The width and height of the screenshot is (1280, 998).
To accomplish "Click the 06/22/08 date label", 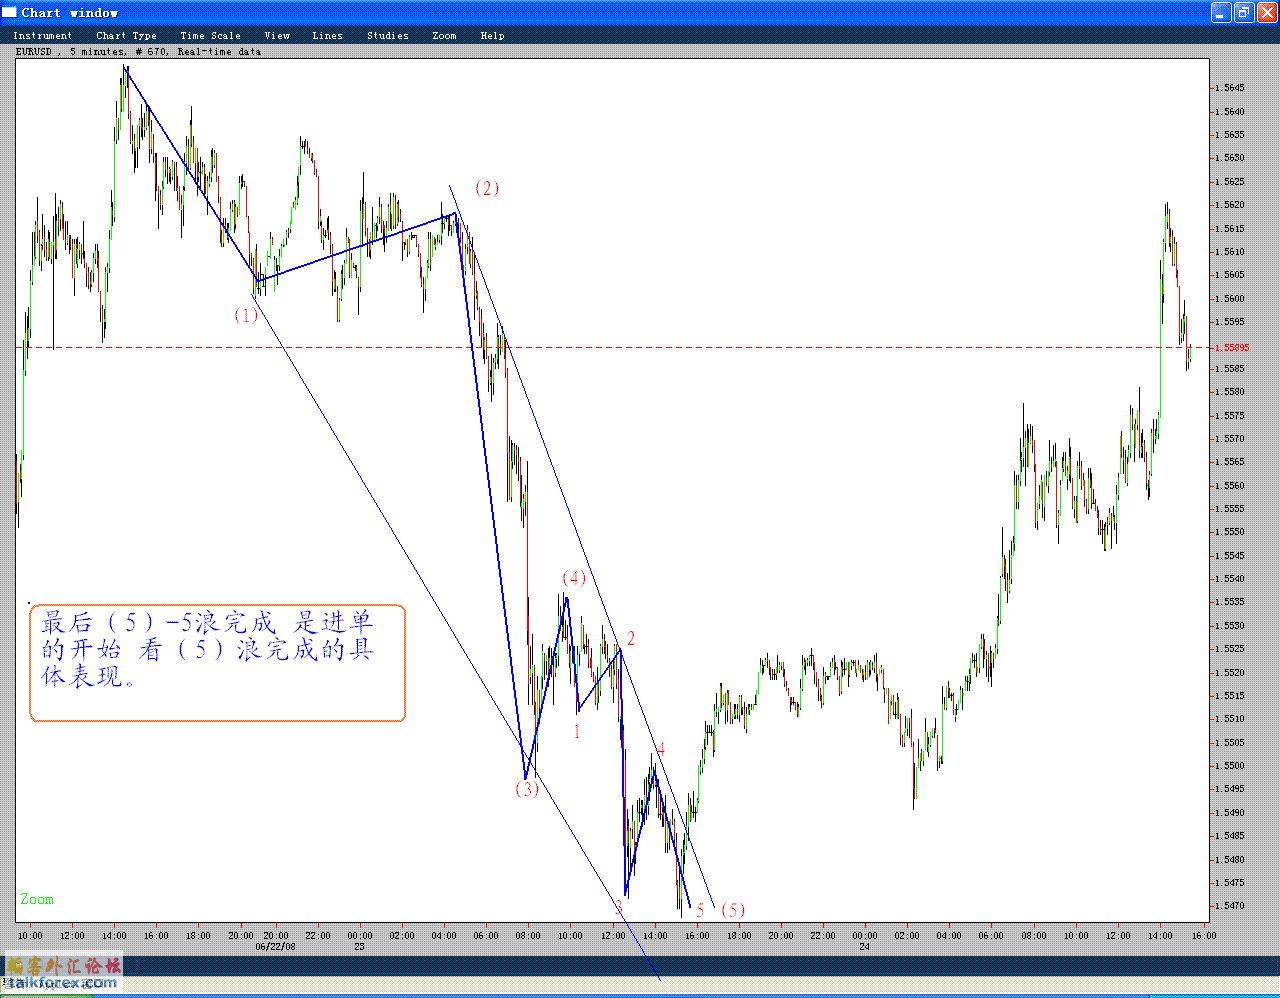I will [276, 946].
